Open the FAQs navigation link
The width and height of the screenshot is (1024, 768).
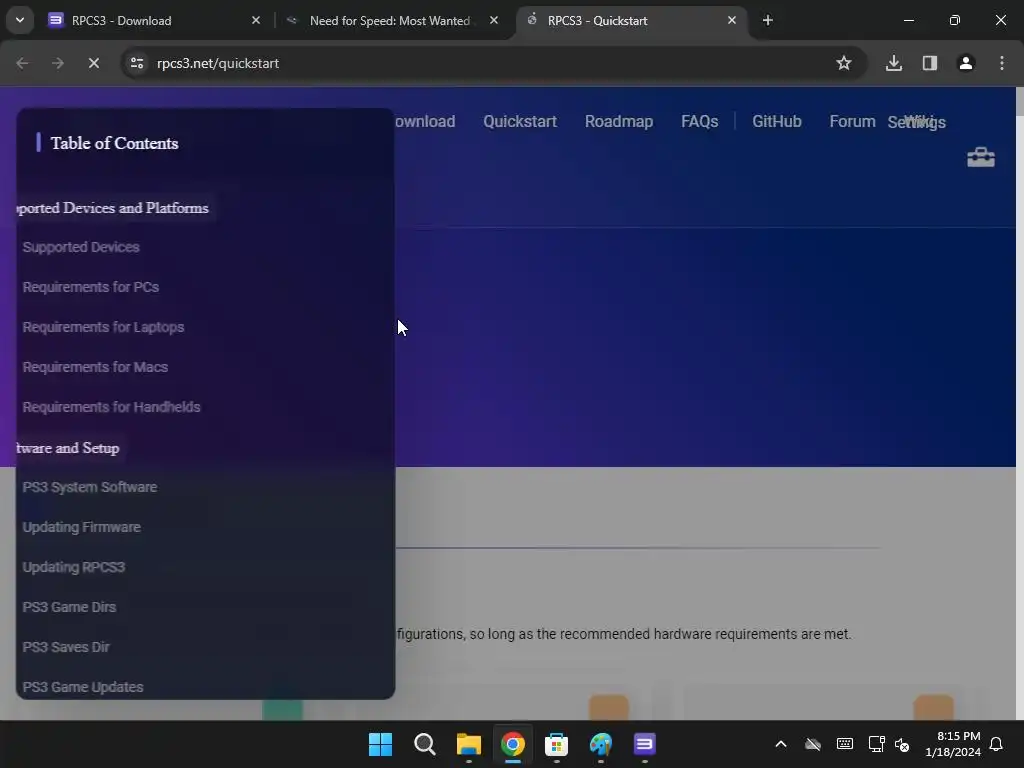(x=699, y=121)
